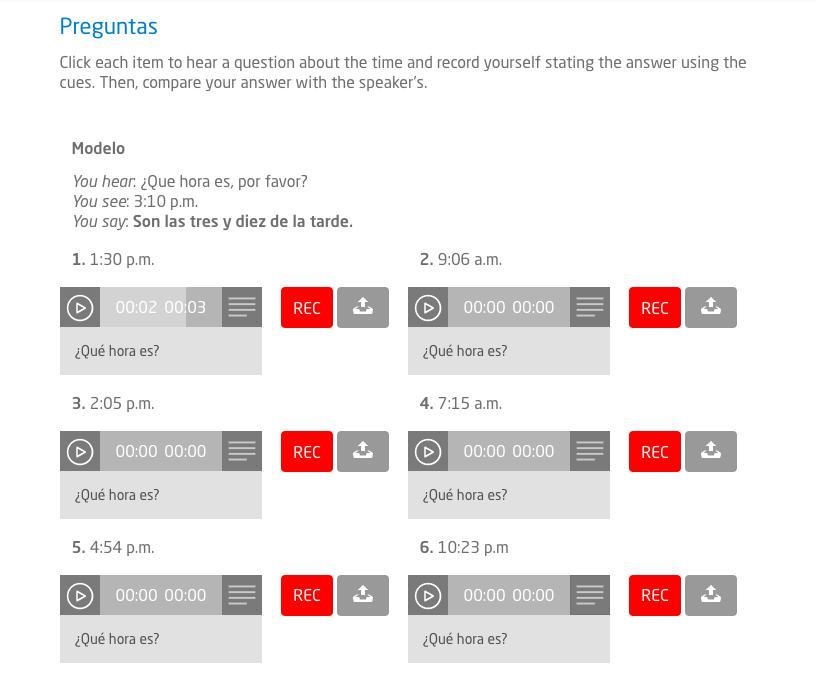816x686 pixels.
Task: Play audio for question 6 (10:23 p.m.)
Action: tap(428, 595)
